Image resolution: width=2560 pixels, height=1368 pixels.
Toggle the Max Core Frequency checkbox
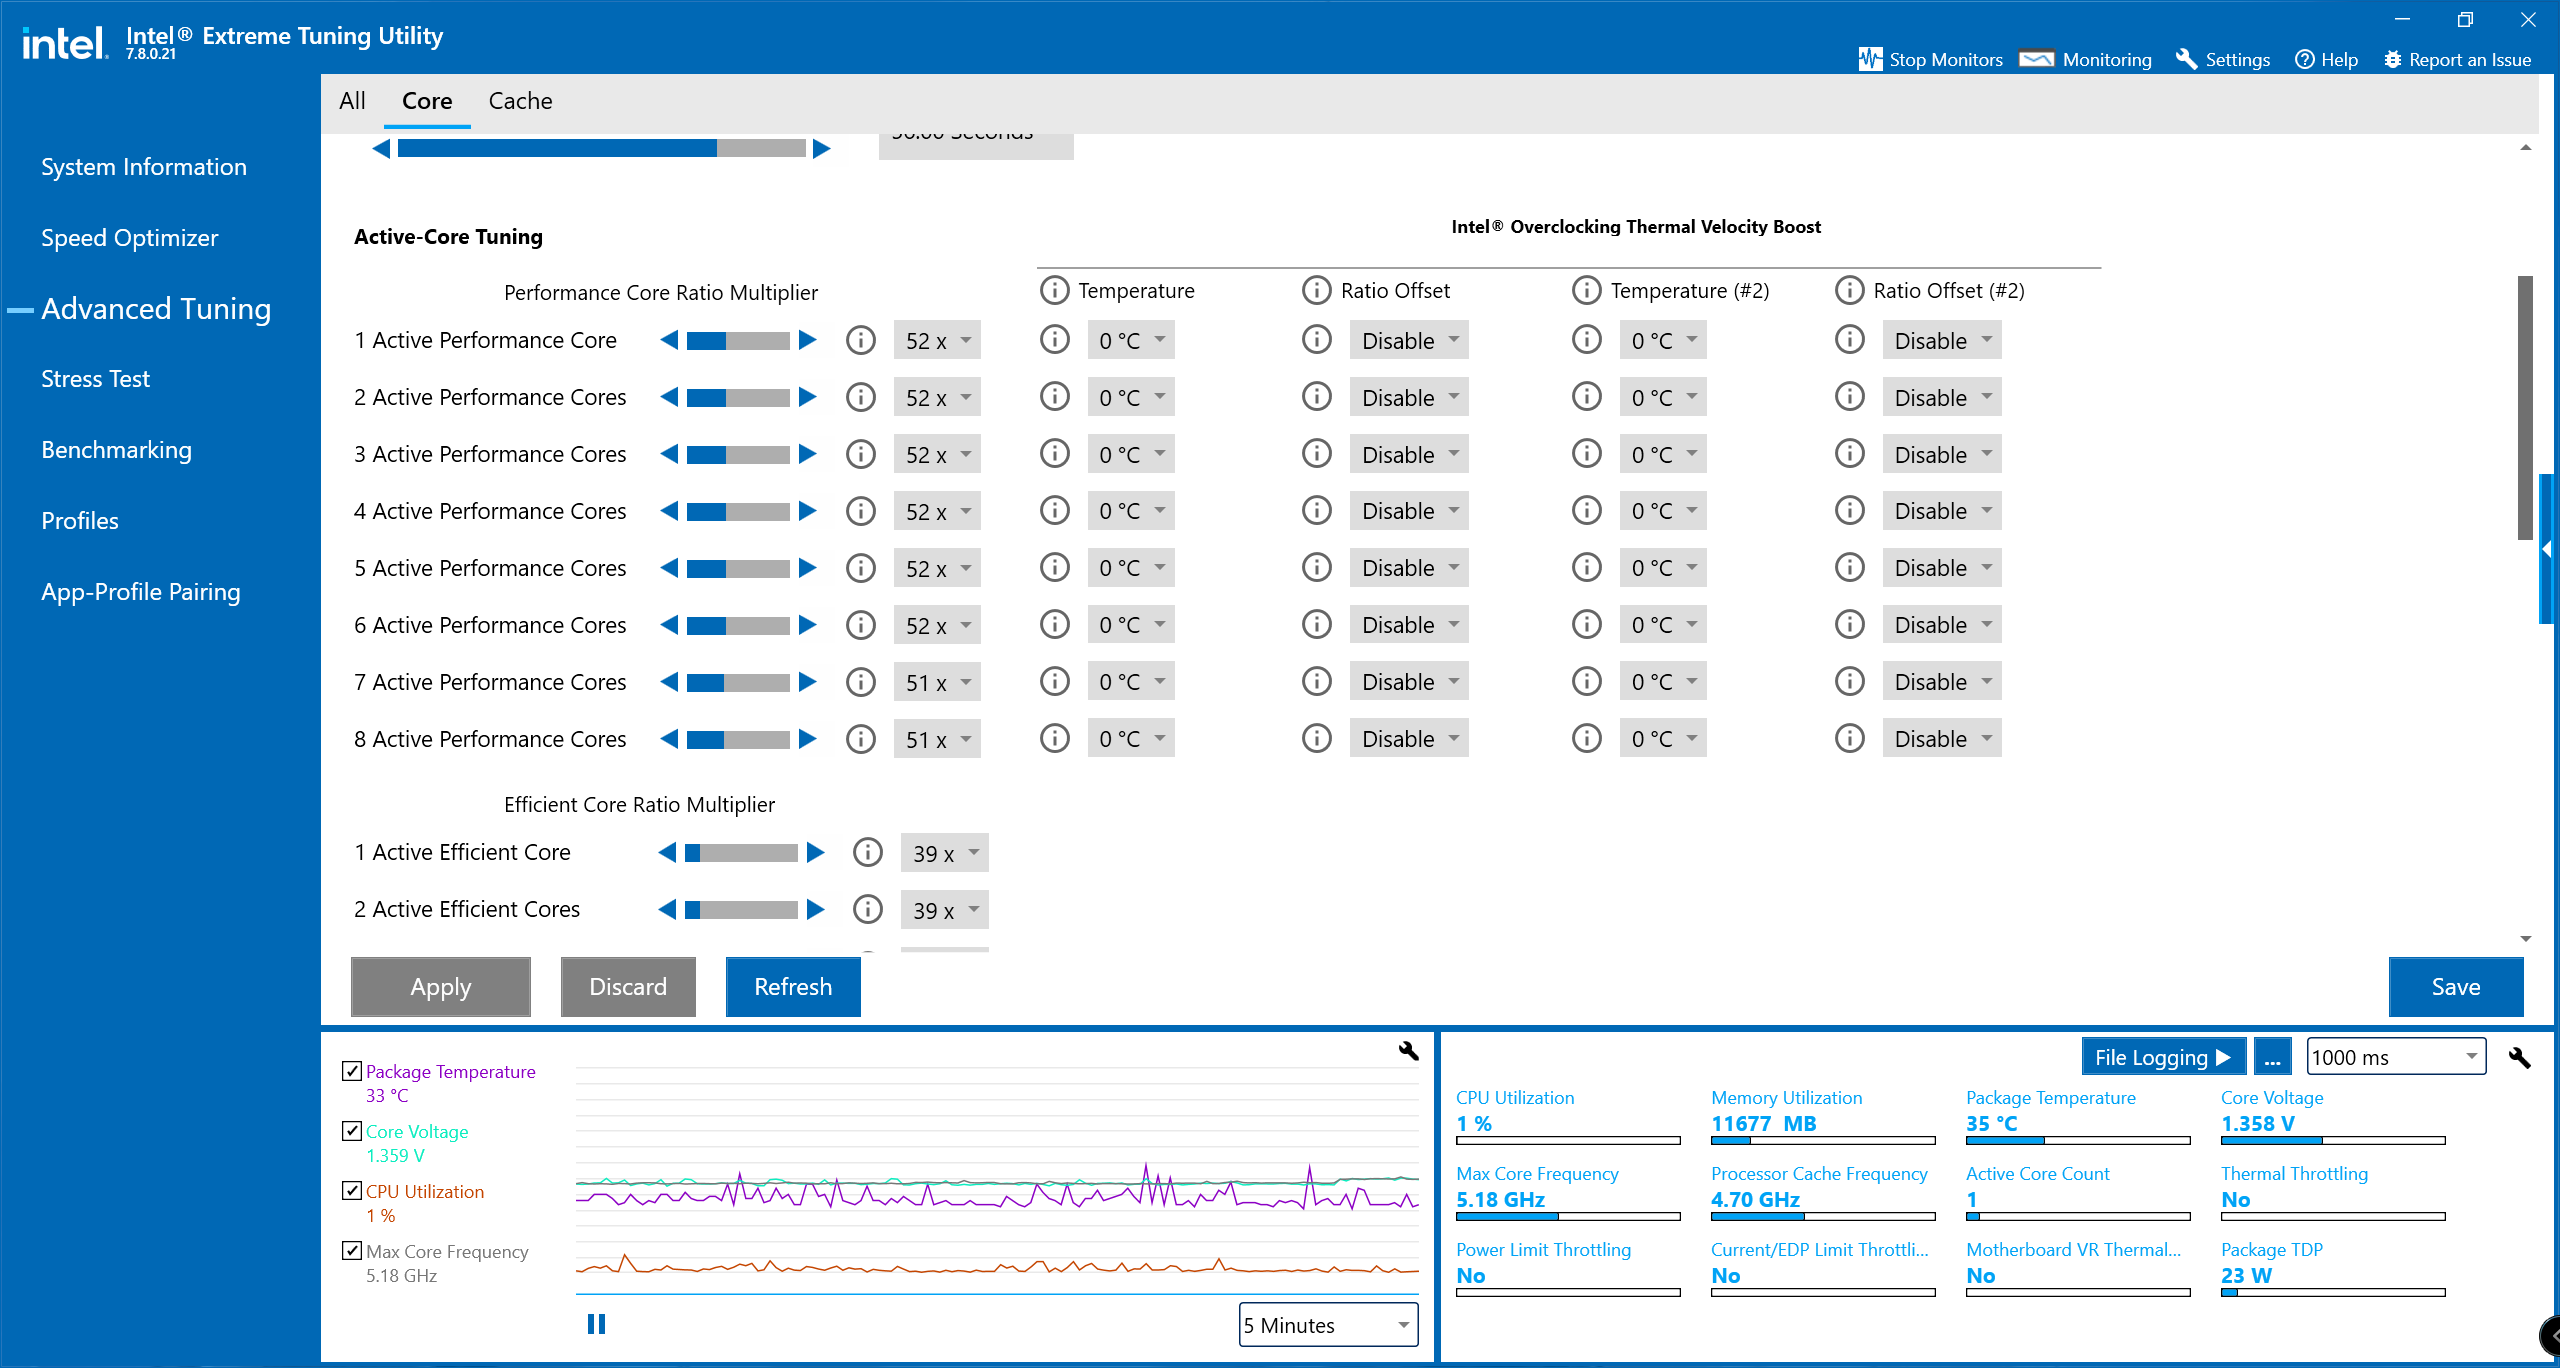pyautogui.click(x=352, y=1251)
